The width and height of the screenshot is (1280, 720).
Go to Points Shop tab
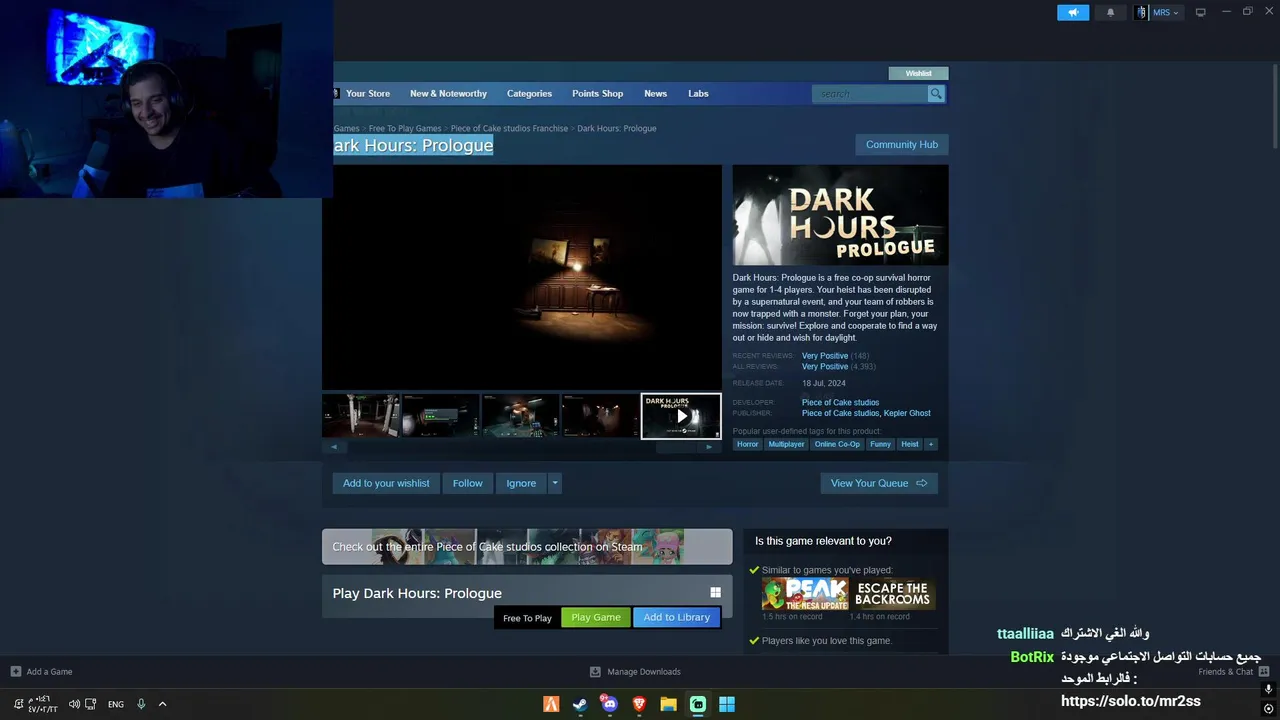pyautogui.click(x=597, y=94)
